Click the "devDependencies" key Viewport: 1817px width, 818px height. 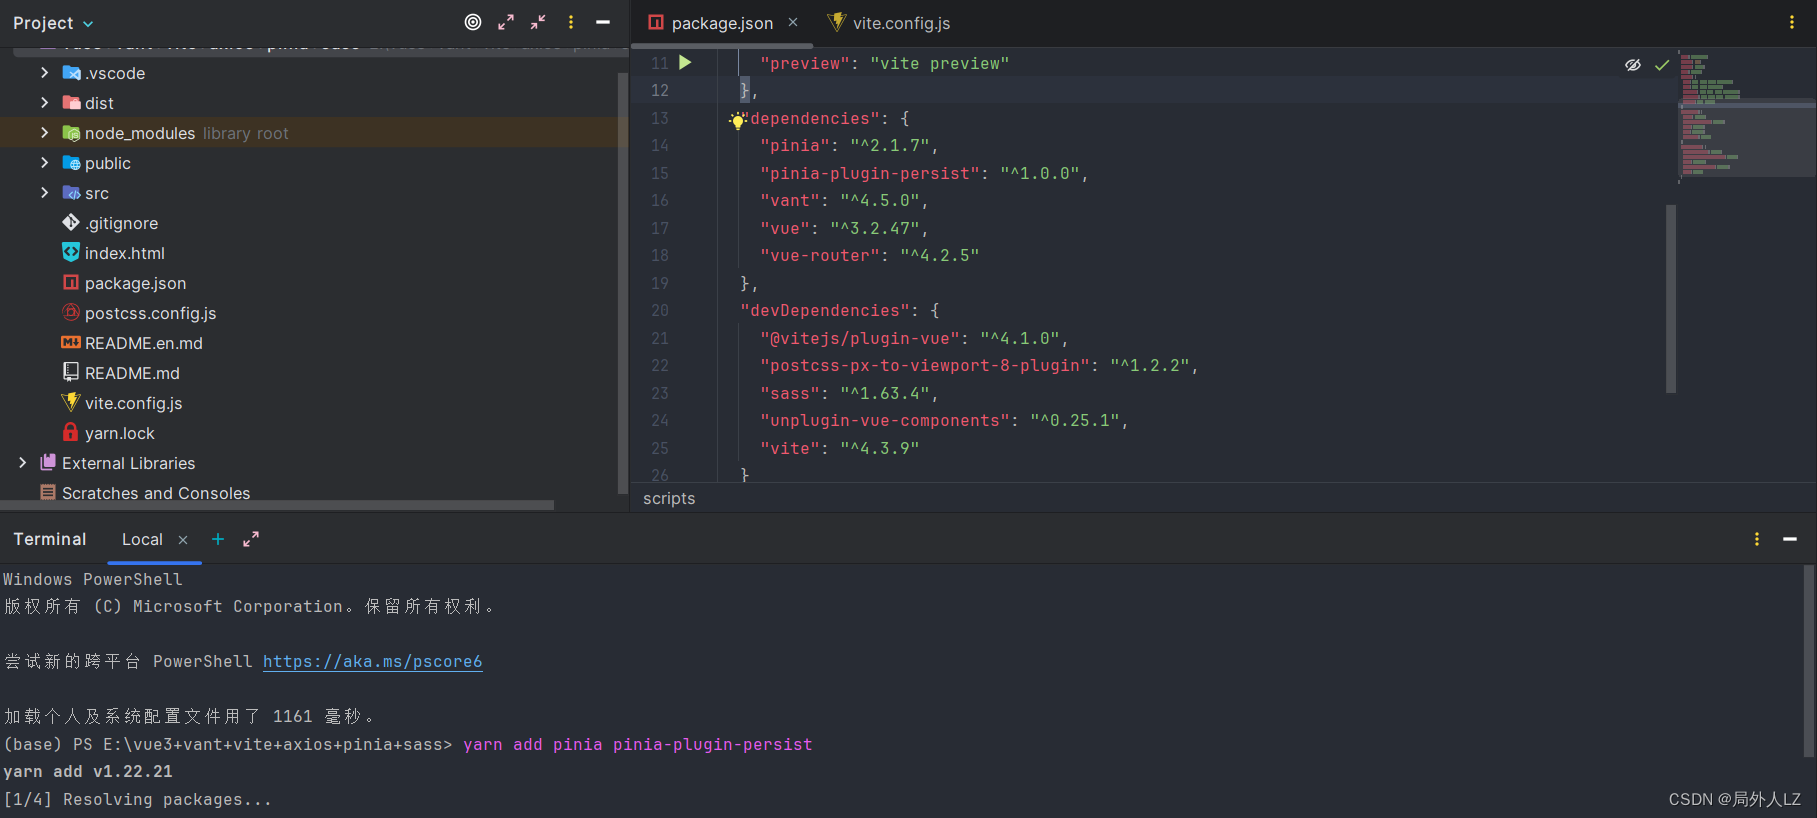825,311
